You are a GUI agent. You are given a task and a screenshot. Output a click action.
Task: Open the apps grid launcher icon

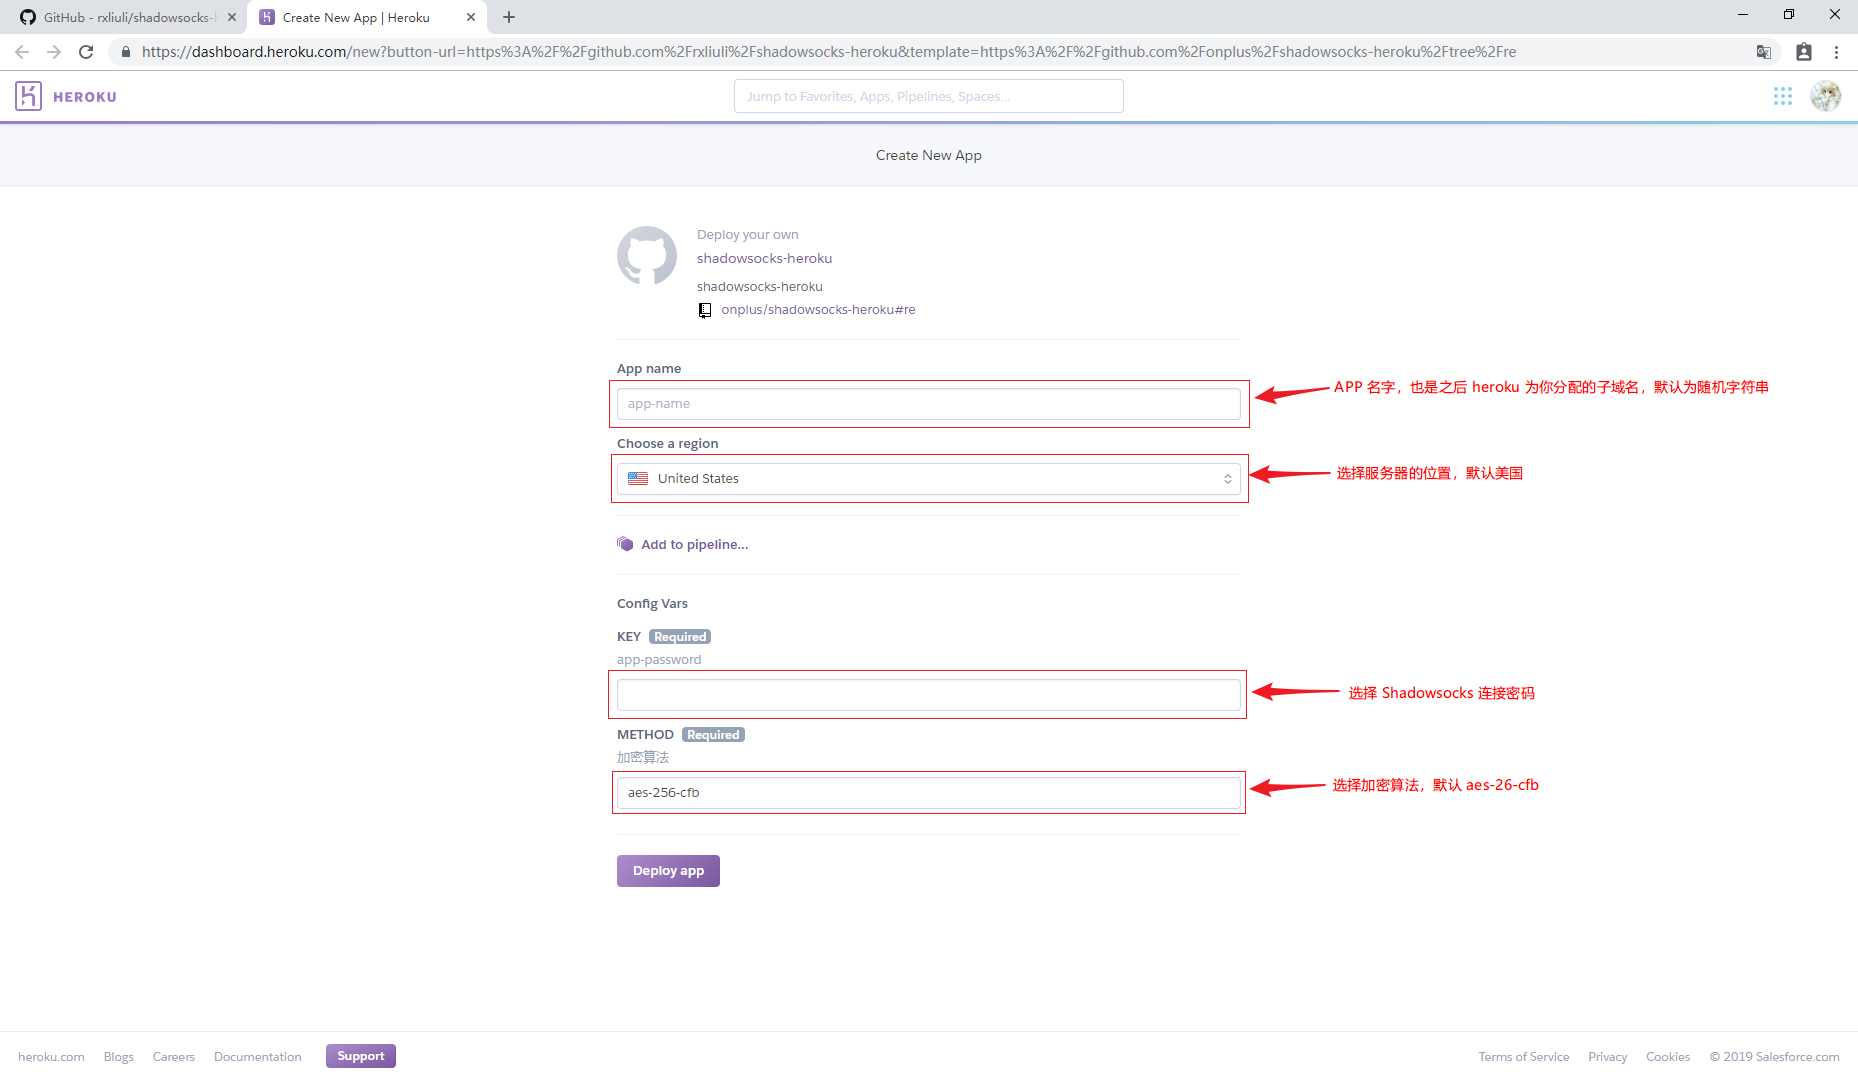1783,96
